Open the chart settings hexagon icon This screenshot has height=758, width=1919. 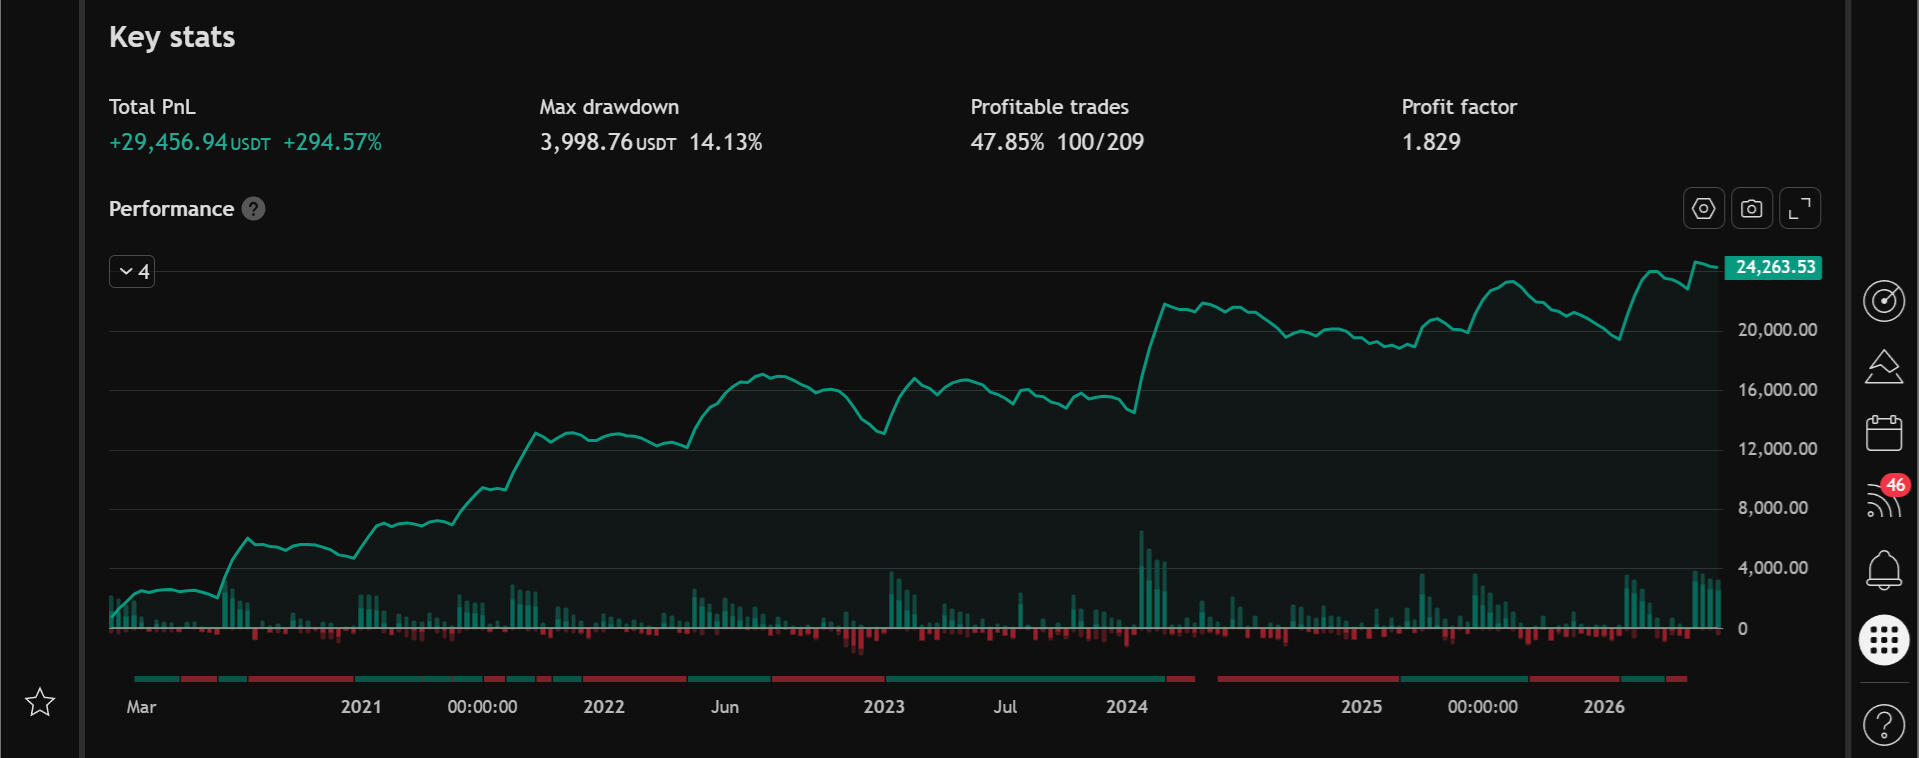coord(1703,209)
